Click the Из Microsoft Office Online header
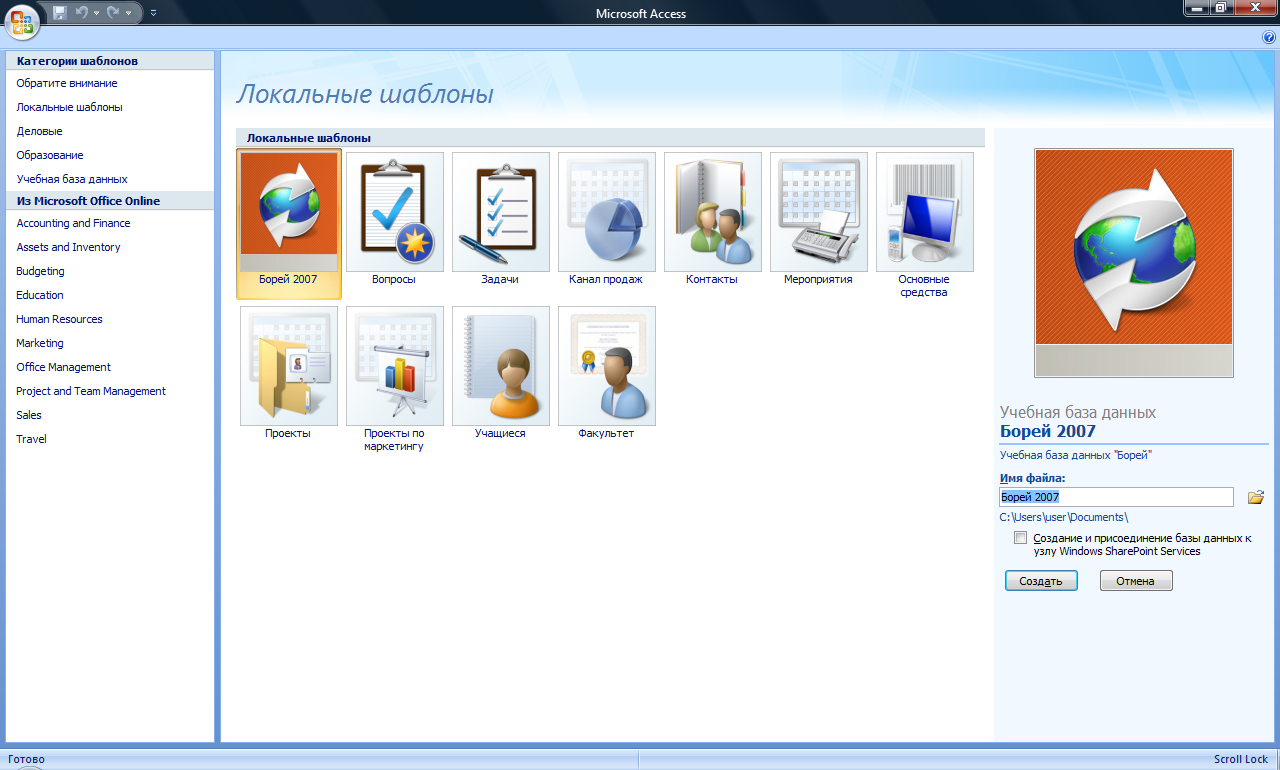The image size is (1280, 770). [110, 201]
